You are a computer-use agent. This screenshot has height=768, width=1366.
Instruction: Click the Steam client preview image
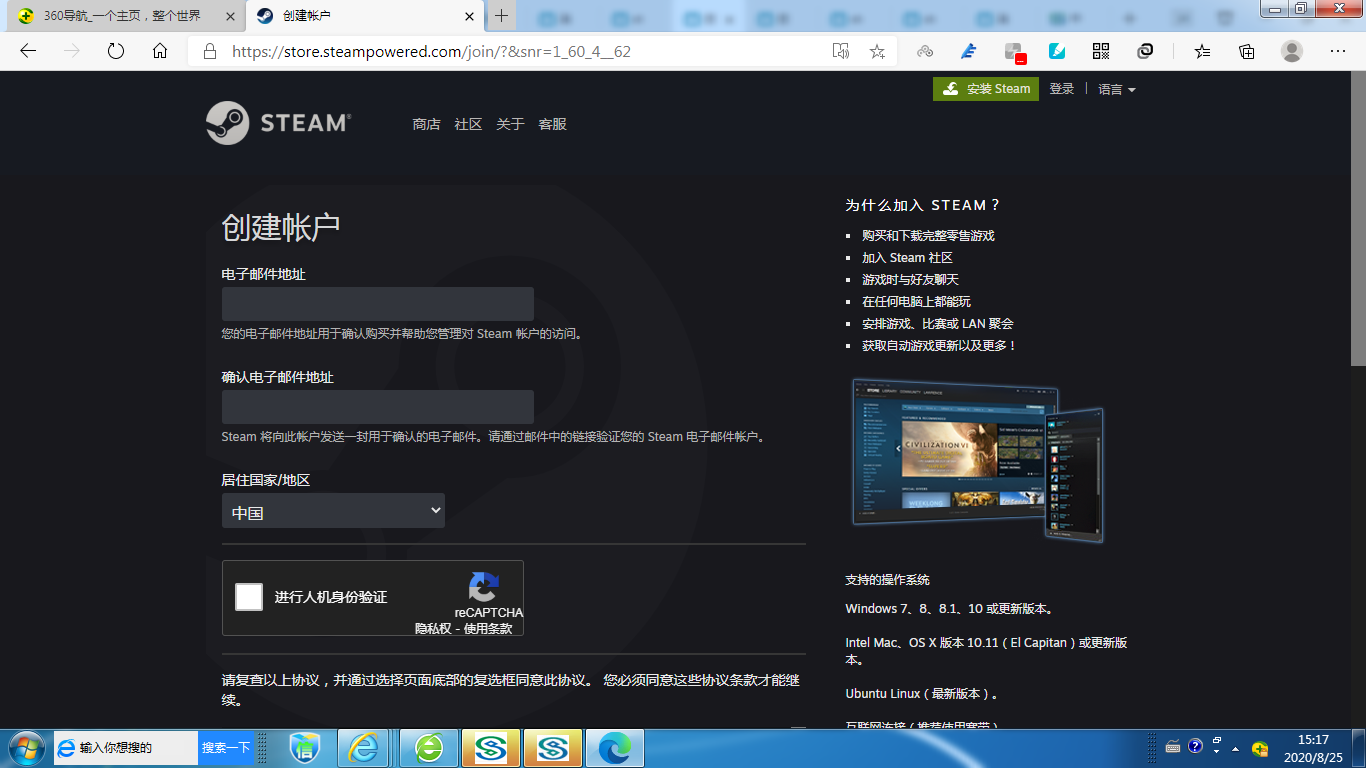click(977, 459)
